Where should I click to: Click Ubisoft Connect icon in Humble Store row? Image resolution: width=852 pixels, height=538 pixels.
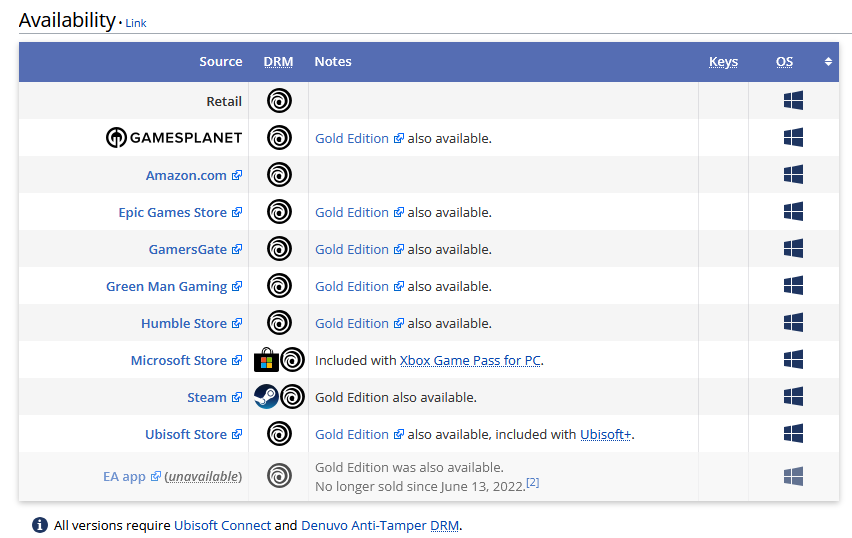click(x=279, y=322)
